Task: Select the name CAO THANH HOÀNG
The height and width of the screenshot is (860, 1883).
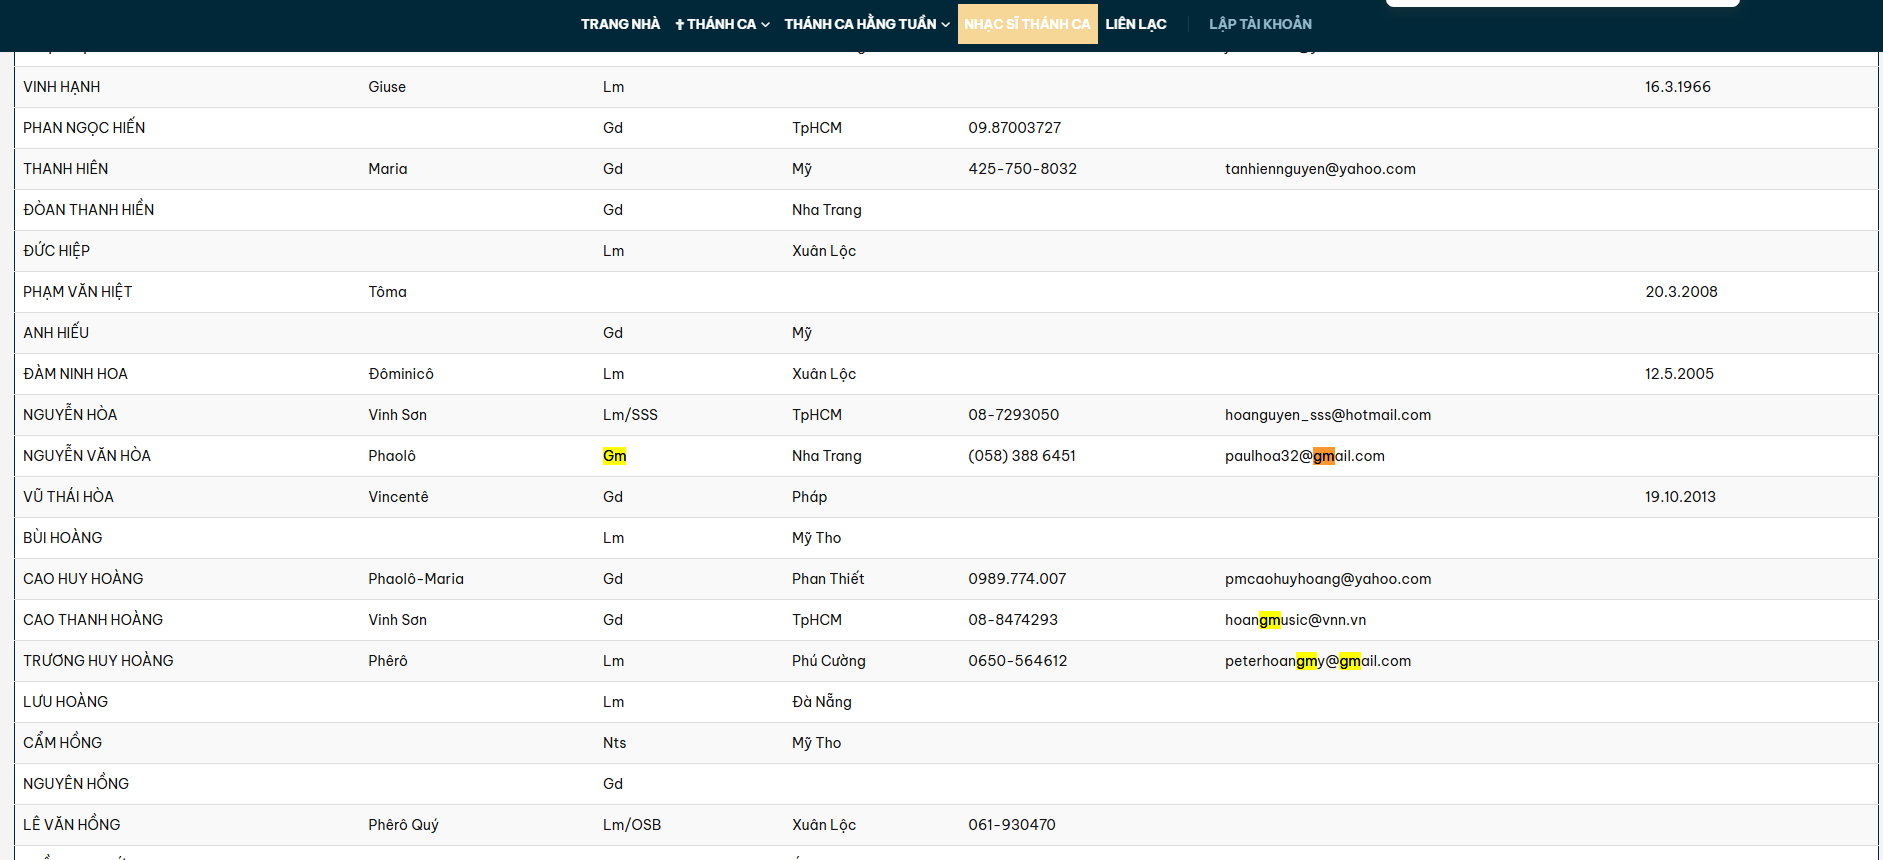Action: 93,620
